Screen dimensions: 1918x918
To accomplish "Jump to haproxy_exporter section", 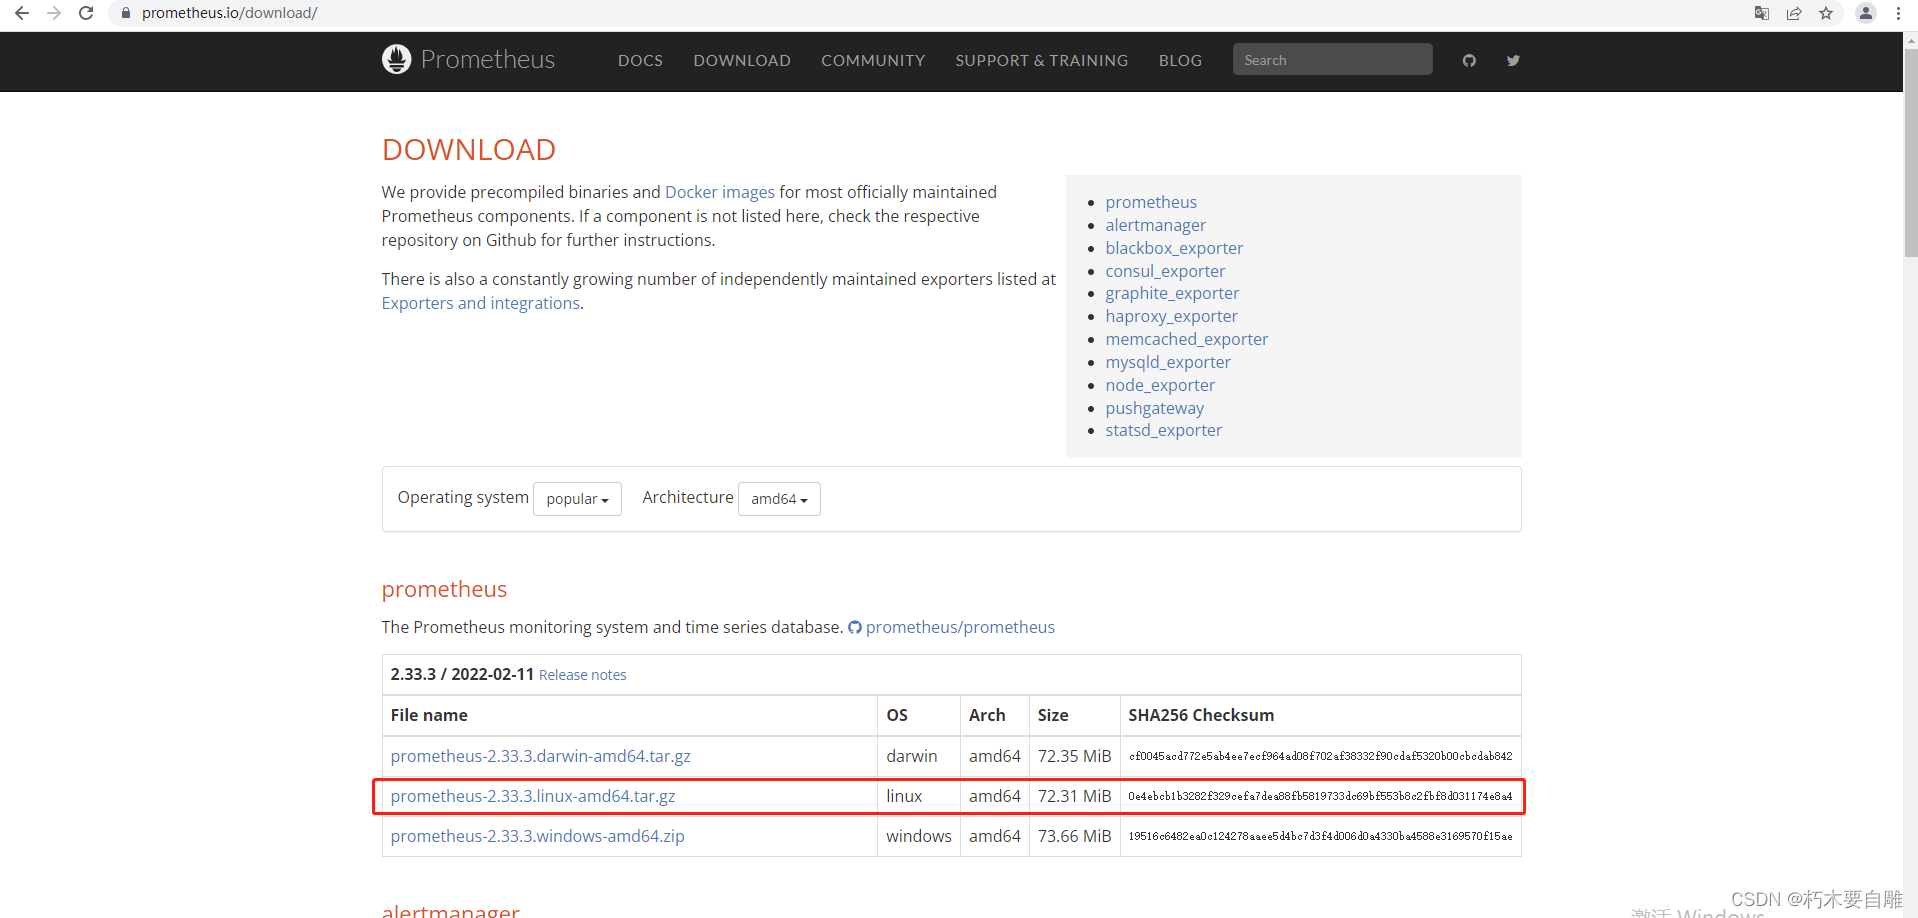I will tap(1171, 316).
